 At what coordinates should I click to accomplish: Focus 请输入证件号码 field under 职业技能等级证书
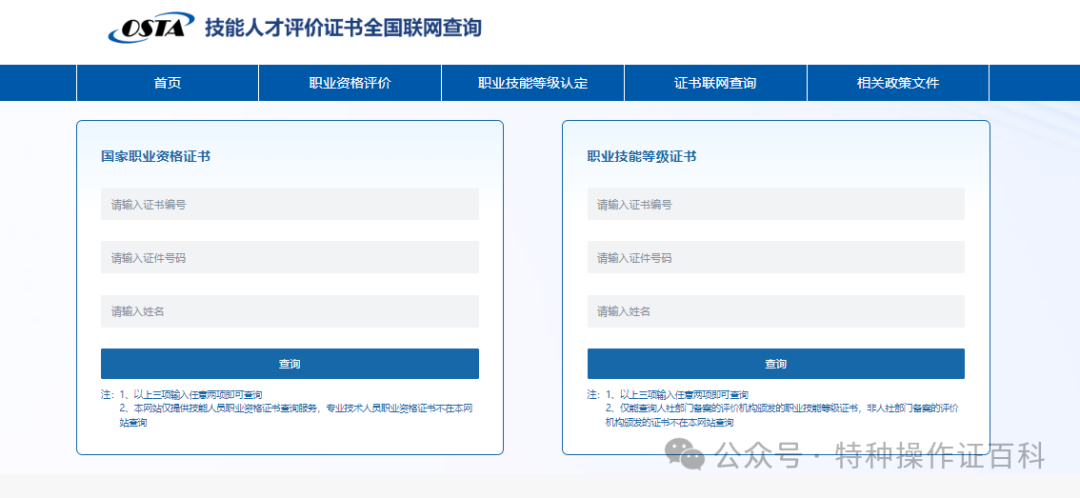point(776,258)
